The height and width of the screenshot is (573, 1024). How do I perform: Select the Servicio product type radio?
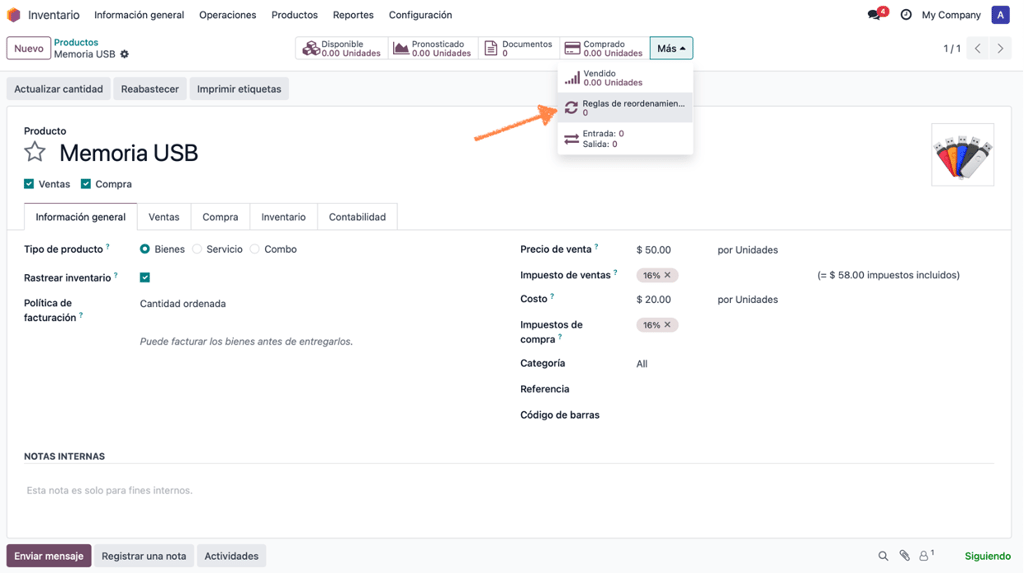[x=197, y=250]
